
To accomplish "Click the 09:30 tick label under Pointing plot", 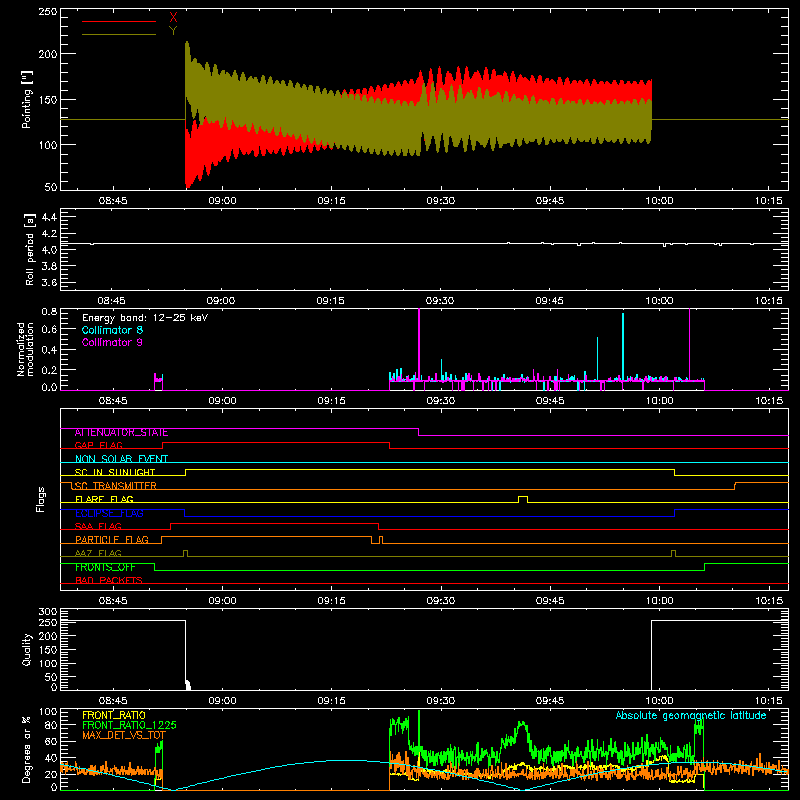I will (x=441, y=201).
